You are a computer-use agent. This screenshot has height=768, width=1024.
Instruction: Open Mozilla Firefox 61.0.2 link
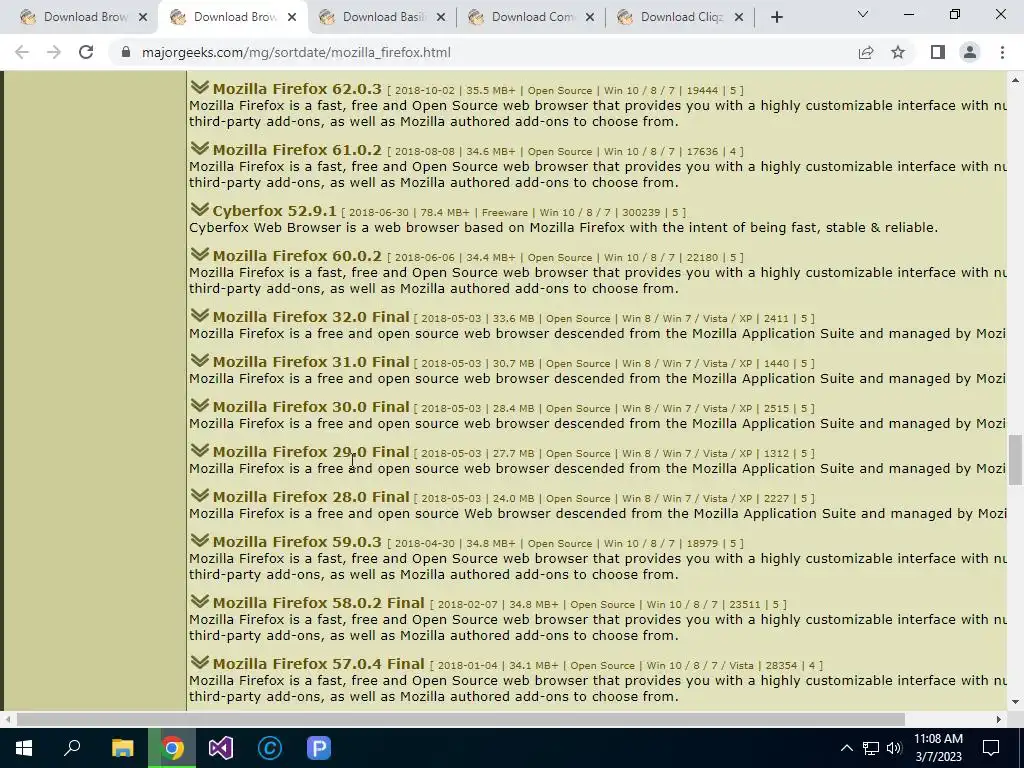[x=297, y=150]
